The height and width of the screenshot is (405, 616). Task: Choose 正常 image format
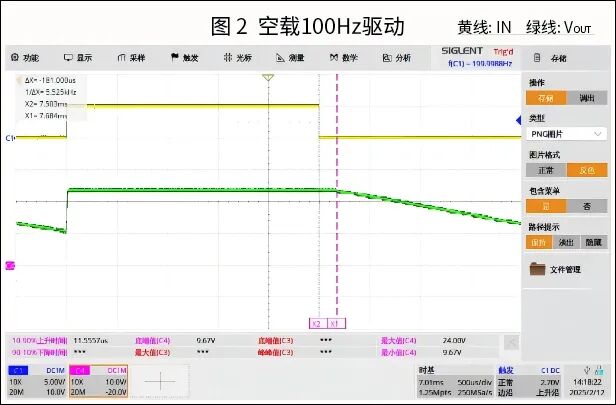546,170
